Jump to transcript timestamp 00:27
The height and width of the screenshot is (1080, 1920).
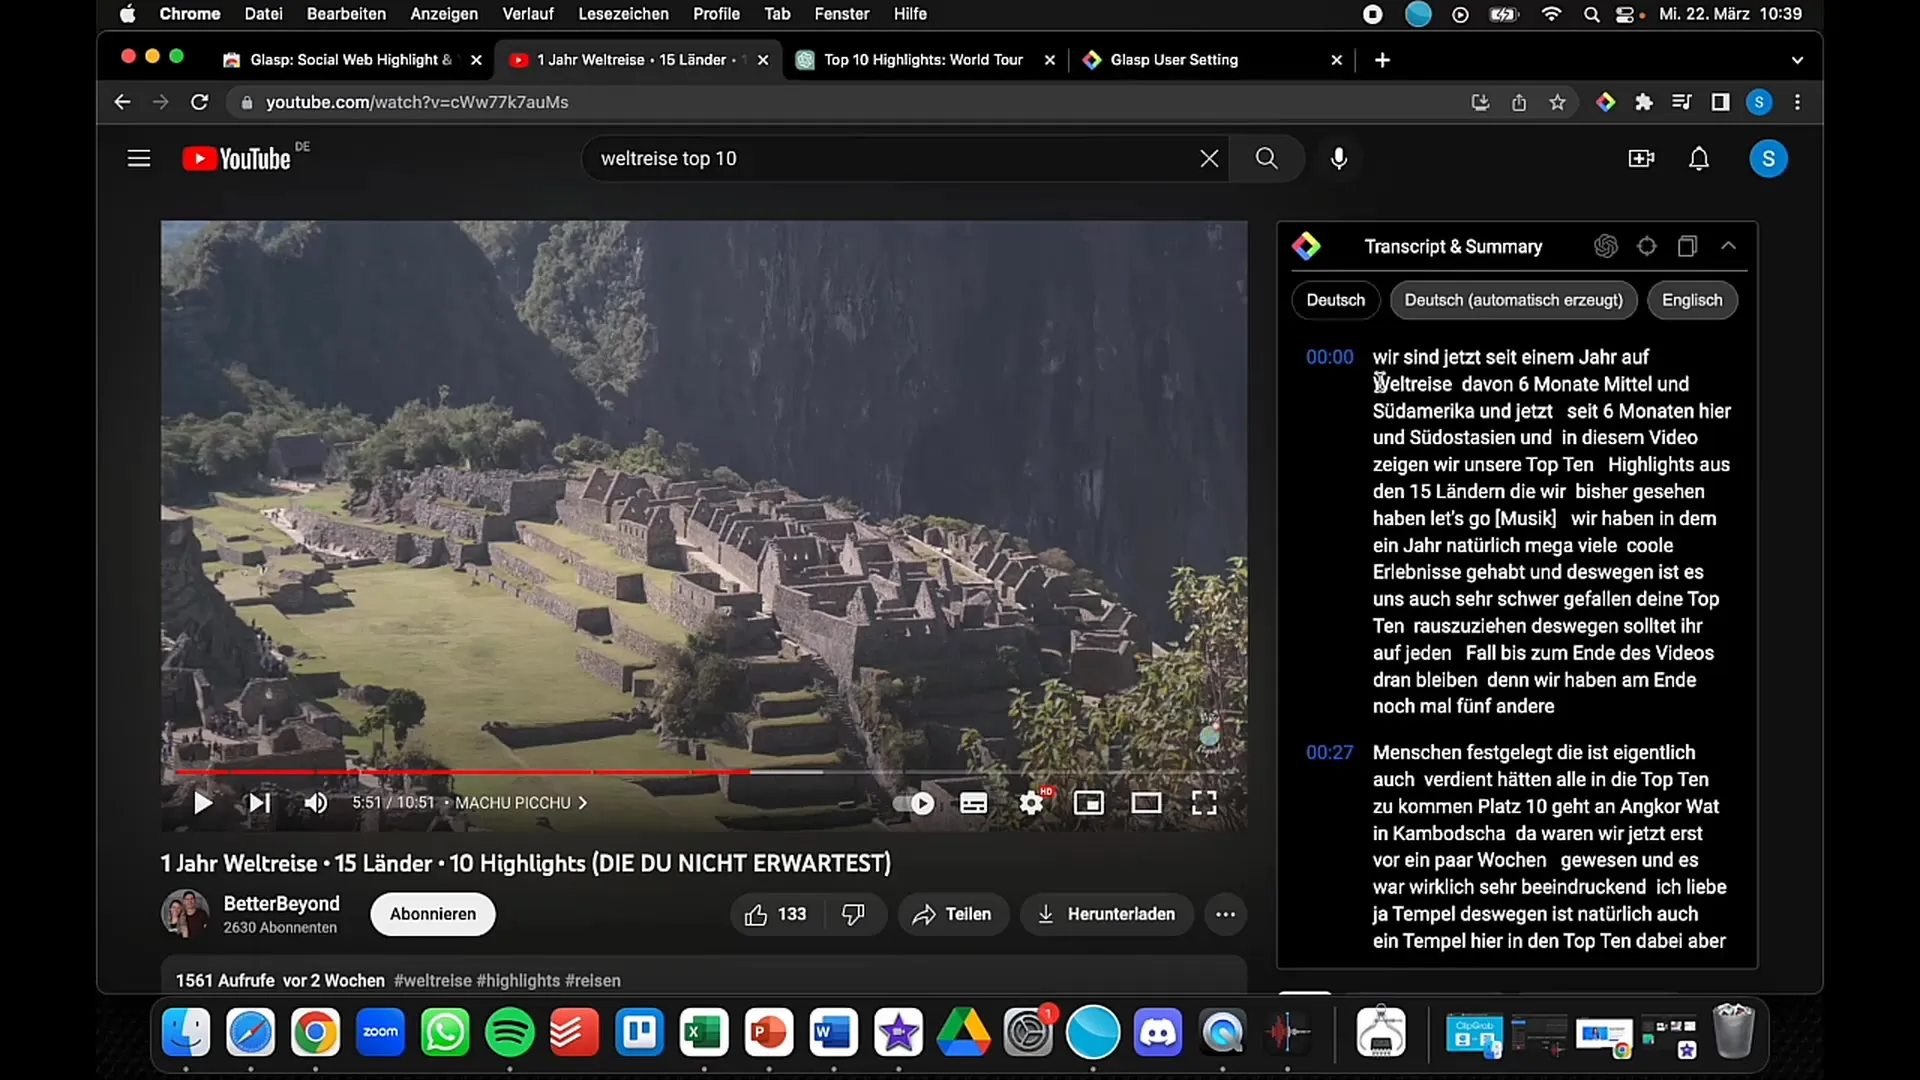click(x=1329, y=752)
